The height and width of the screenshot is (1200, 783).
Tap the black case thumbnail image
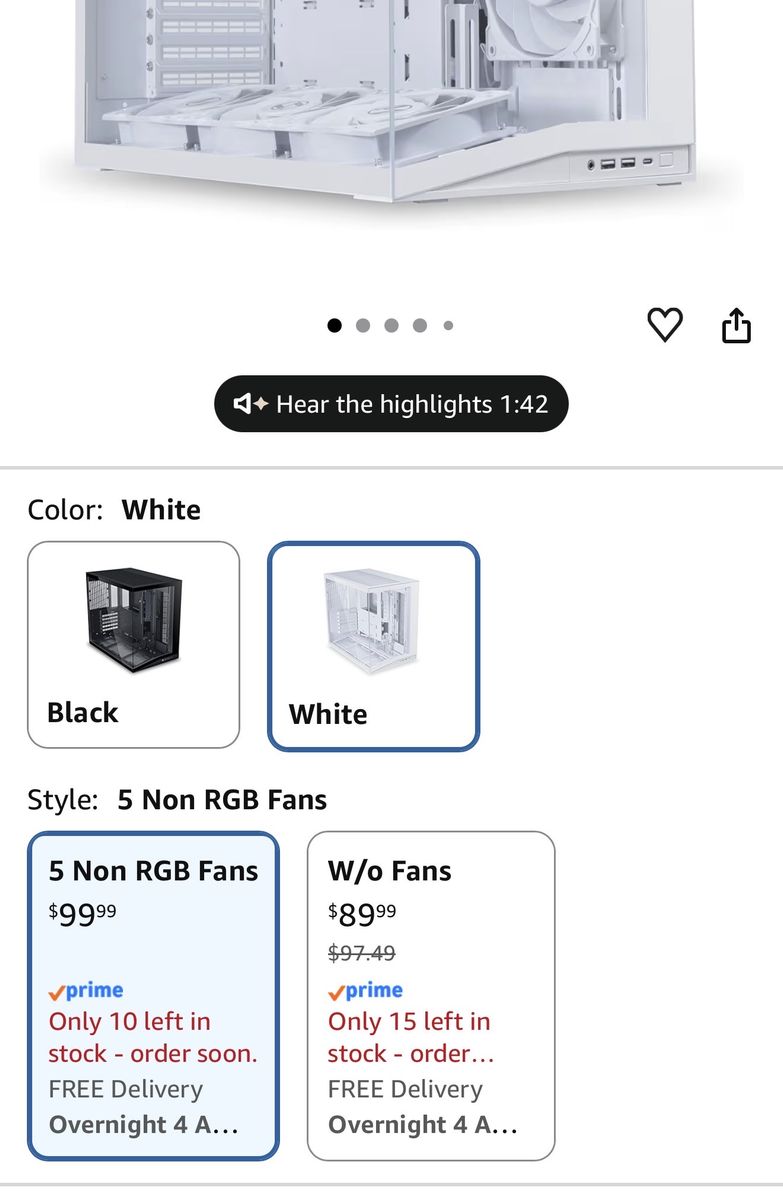(x=133, y=622)
